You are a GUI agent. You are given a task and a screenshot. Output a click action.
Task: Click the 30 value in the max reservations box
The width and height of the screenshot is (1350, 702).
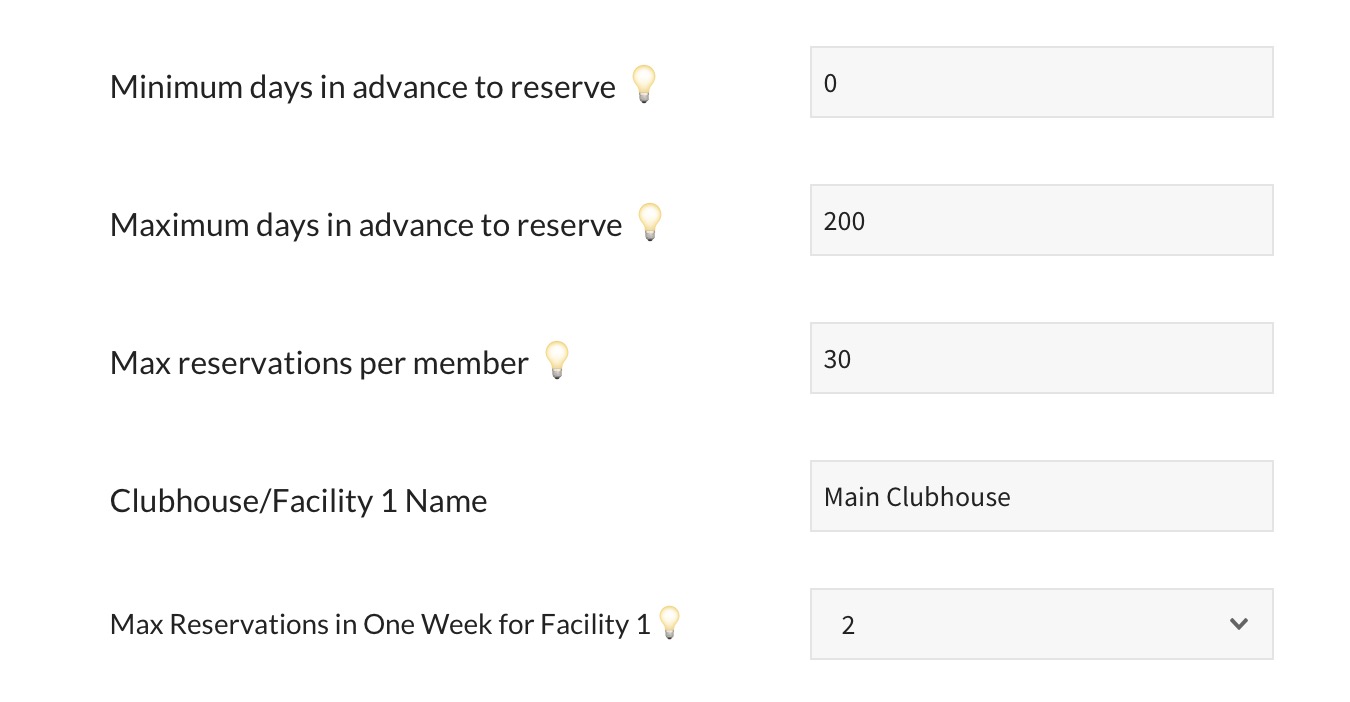tap(837, 359)
